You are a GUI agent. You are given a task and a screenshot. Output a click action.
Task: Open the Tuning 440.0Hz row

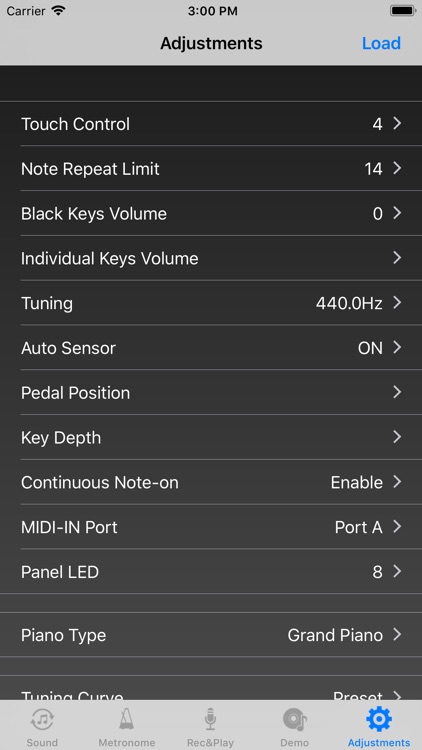[x=211, y=303]
